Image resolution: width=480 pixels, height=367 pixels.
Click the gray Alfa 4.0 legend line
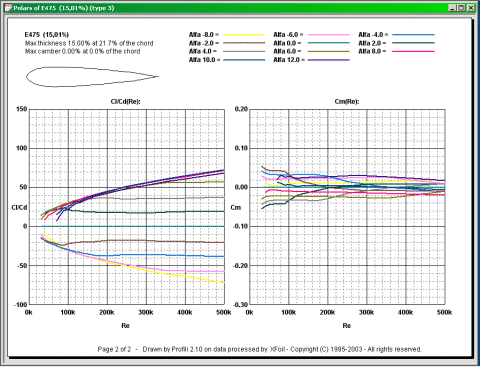point(244,51)
